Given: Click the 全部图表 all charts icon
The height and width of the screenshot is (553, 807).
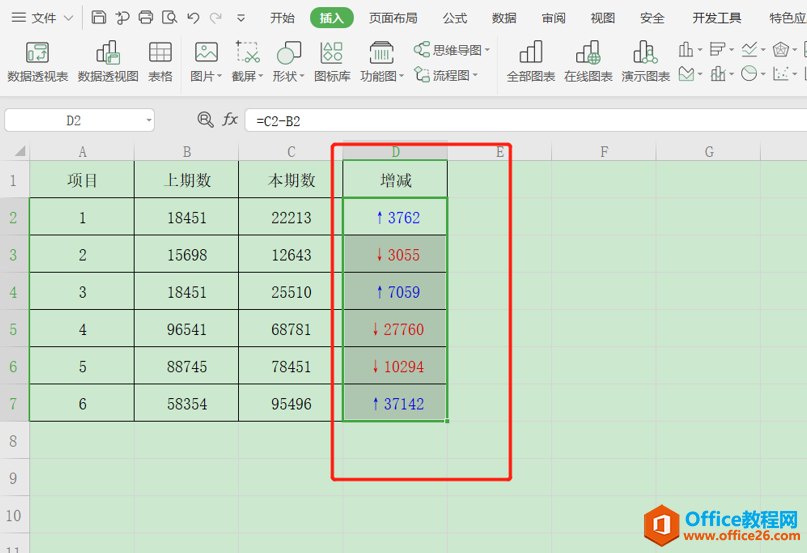Looking at the screenshot, I should pyautogui.click(x=531, y=62).
